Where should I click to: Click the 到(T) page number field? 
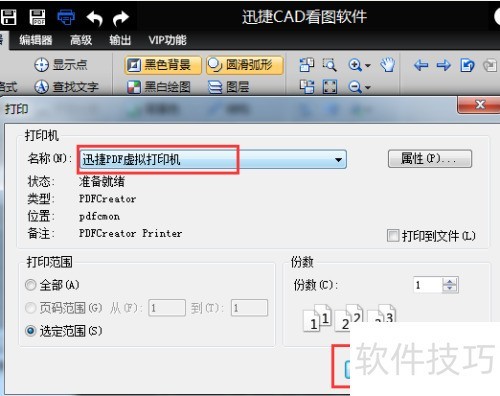coord(249,308)
